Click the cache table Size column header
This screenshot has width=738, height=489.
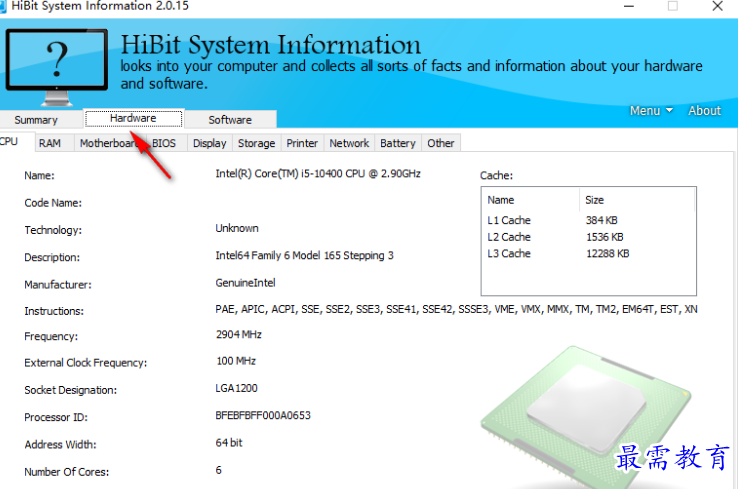[637, 200]
